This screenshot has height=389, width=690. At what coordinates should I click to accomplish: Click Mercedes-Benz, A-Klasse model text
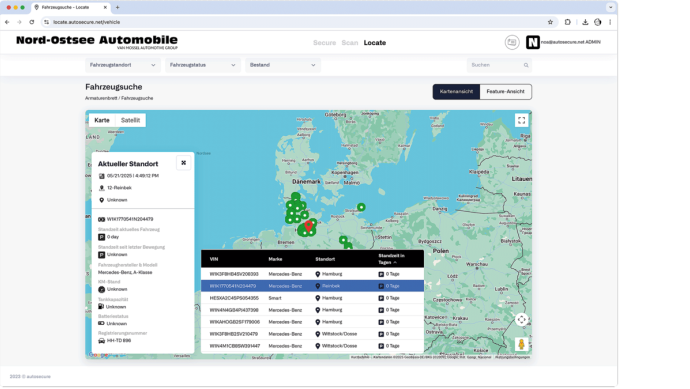(125, 272)
